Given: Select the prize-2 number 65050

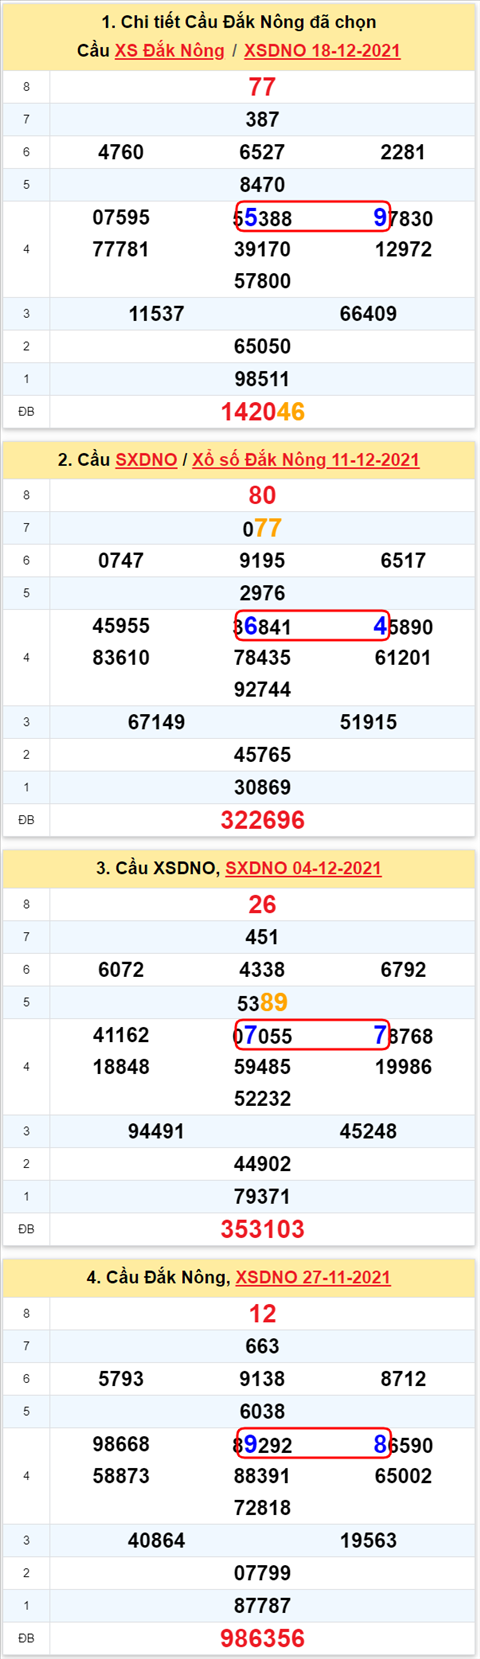Looking at the screenshot, I should [x=262, y=346].
